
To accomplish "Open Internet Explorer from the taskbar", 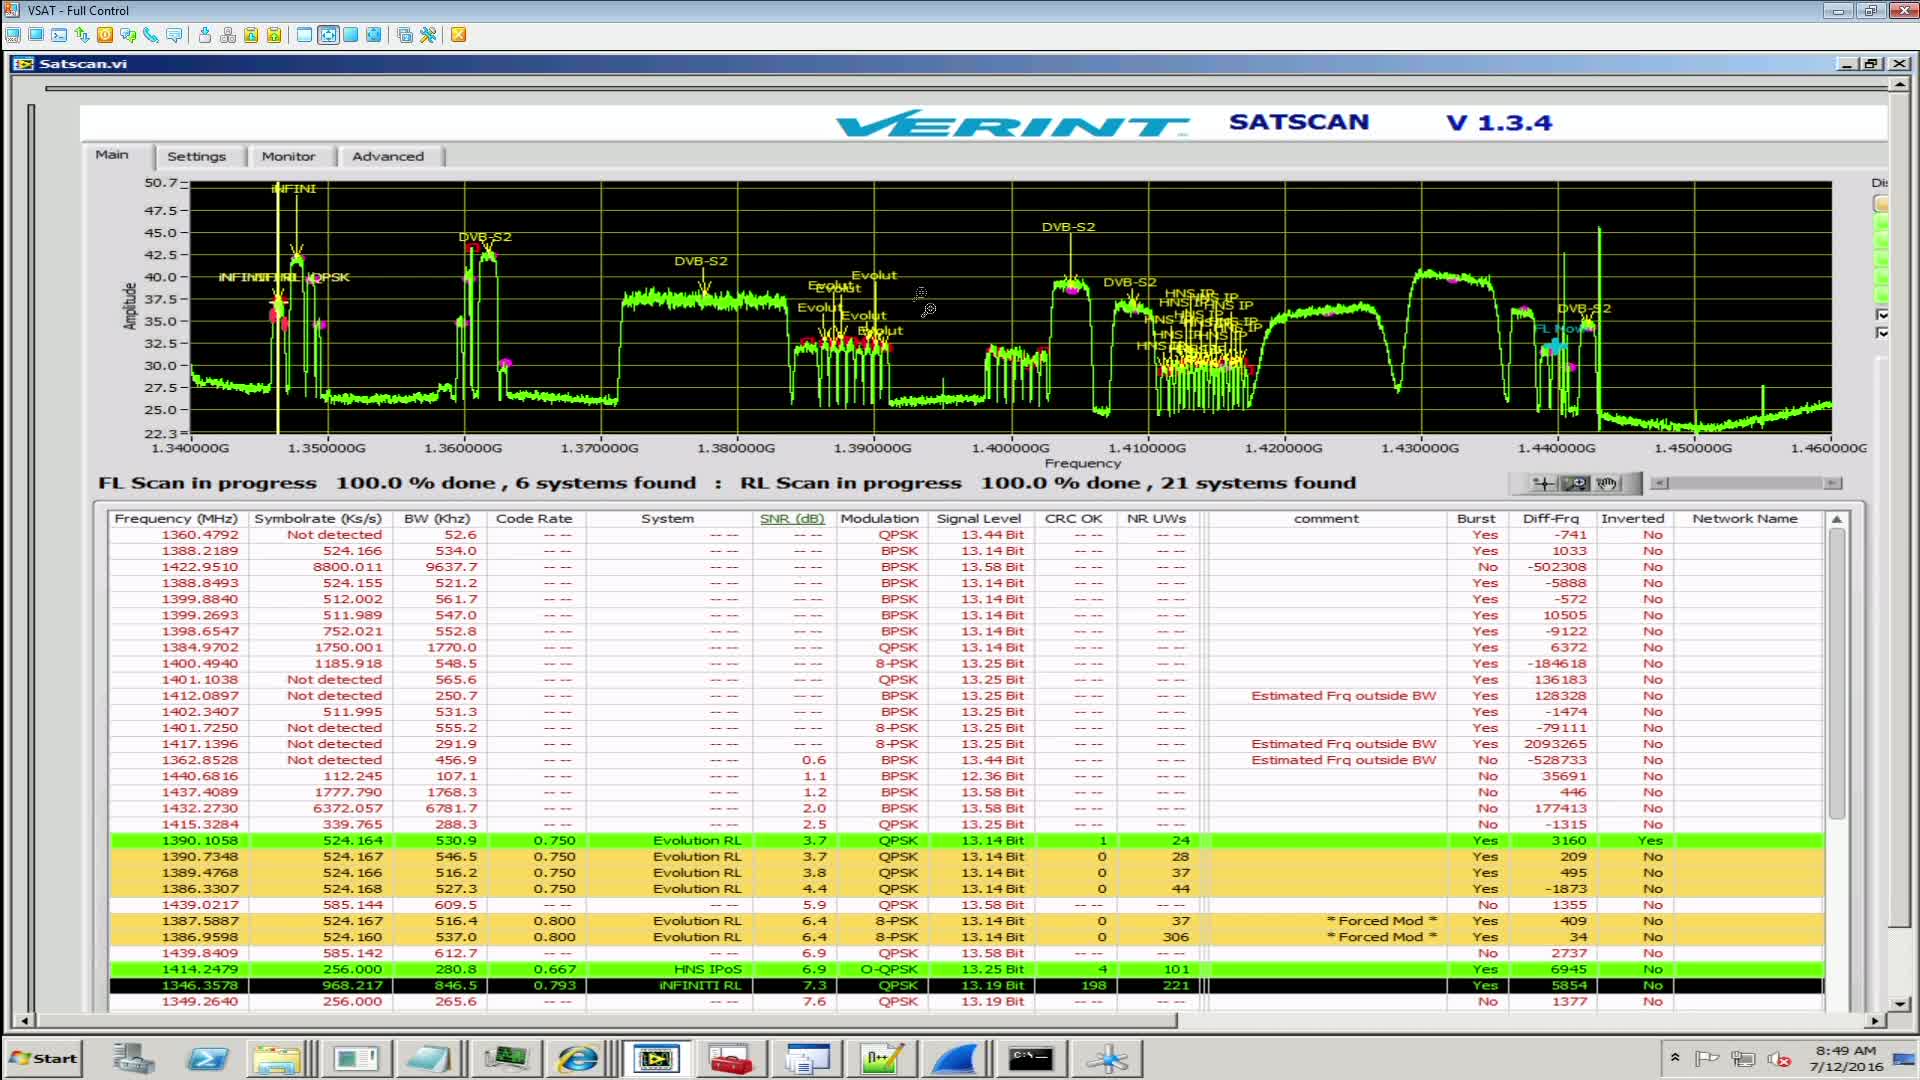I will pyautogui.click(x=579, y=1058).
